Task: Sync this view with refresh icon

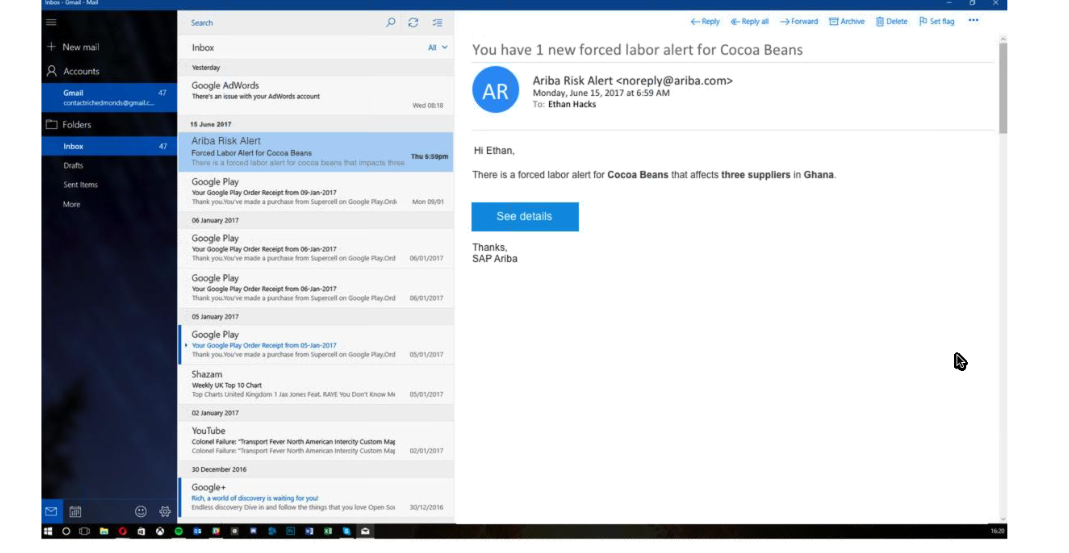Action: tap(413, 23)
